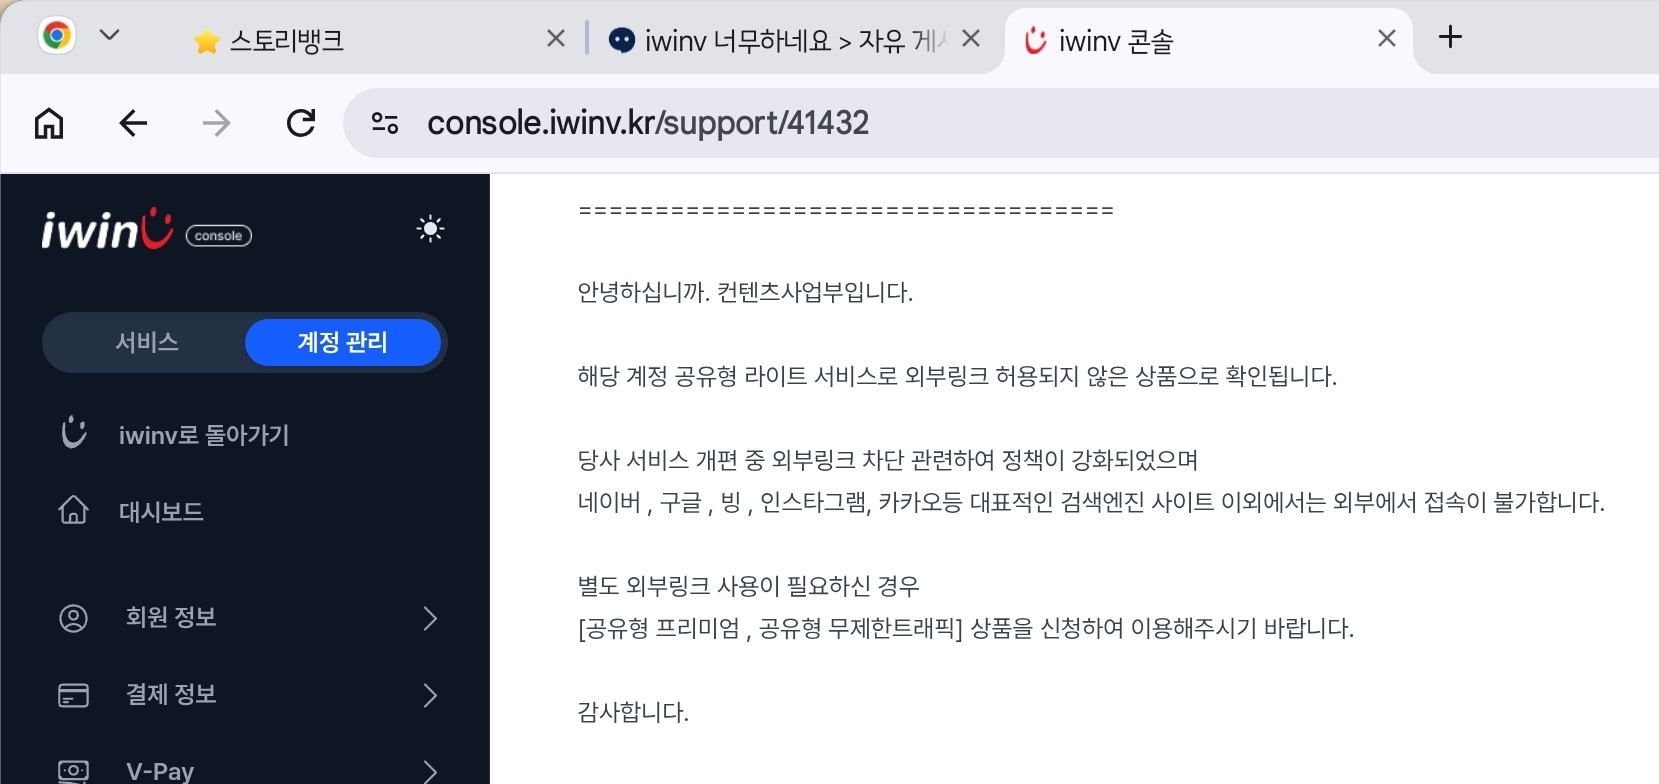Click the iwinv console logo
Viewport: 1659px width, 784px height.
pyautogui.click(x=146, y=229)
